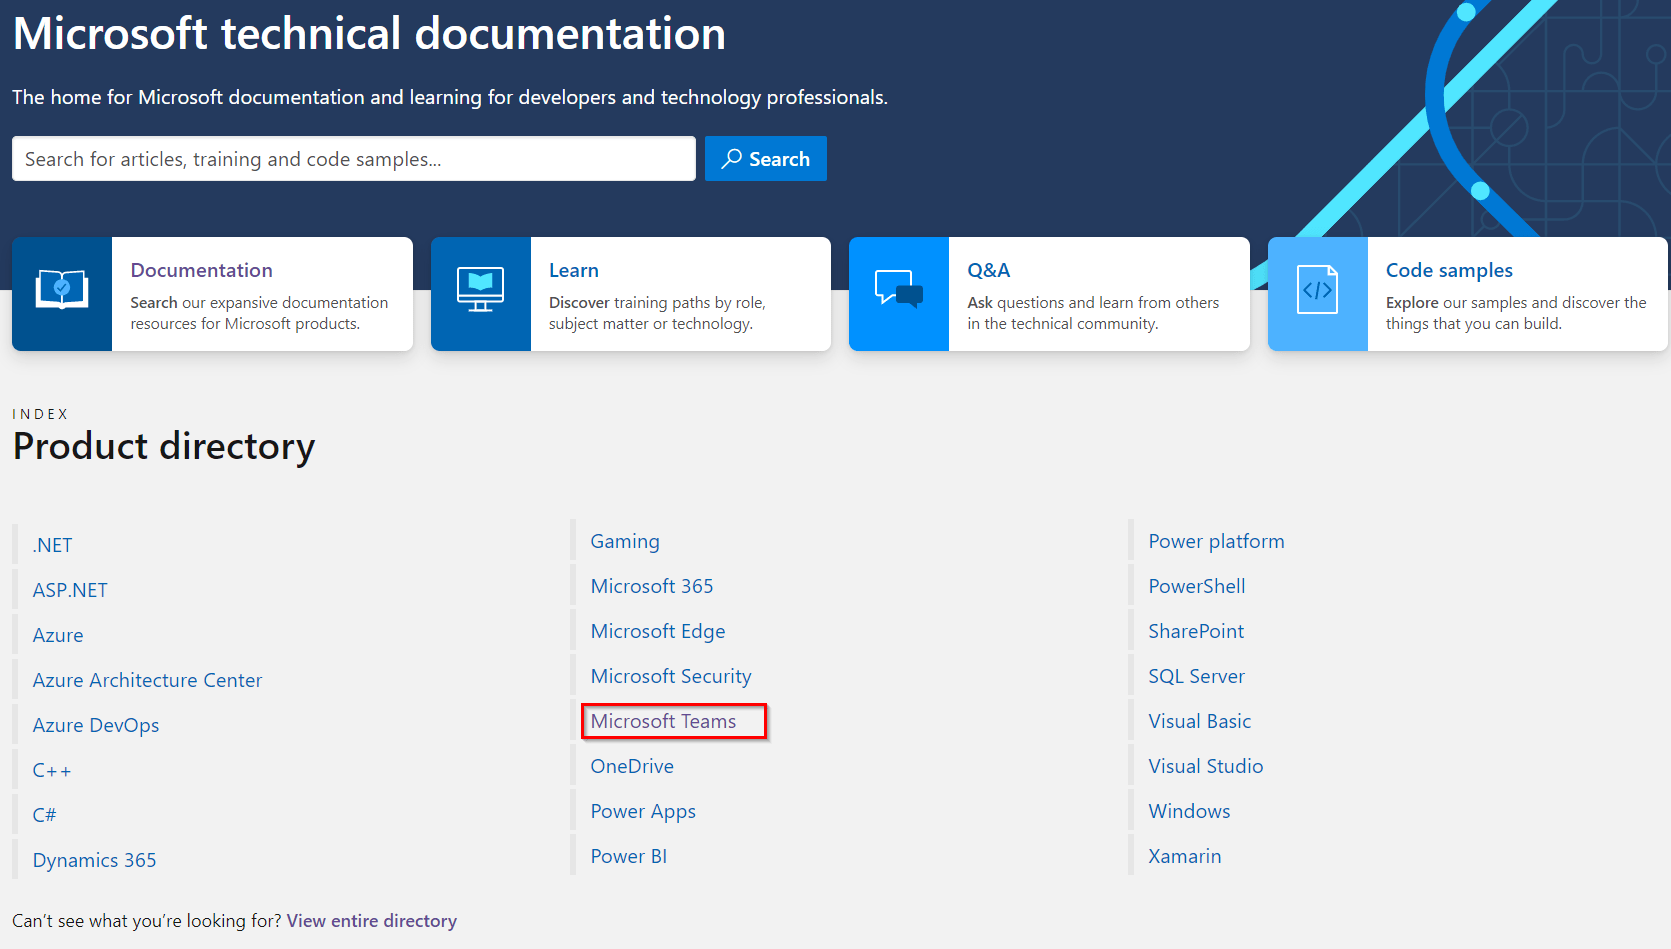The image size is (1671, 949).
Task: Open the Azure product link
Action: tap(58, 635)
